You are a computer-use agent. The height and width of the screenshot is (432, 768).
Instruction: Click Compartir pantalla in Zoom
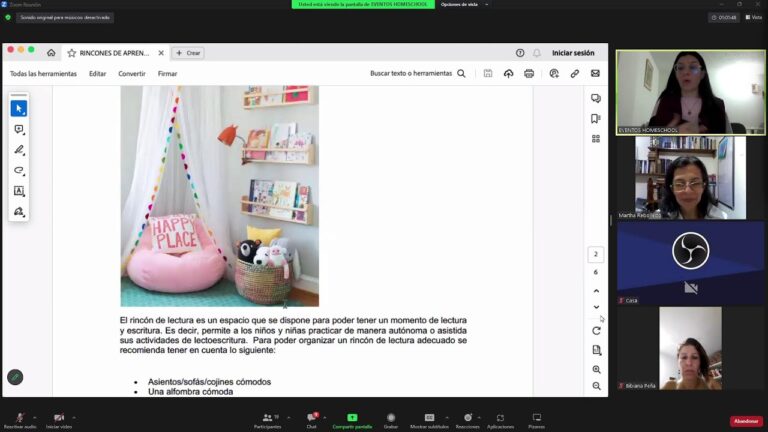click(352, 420)
